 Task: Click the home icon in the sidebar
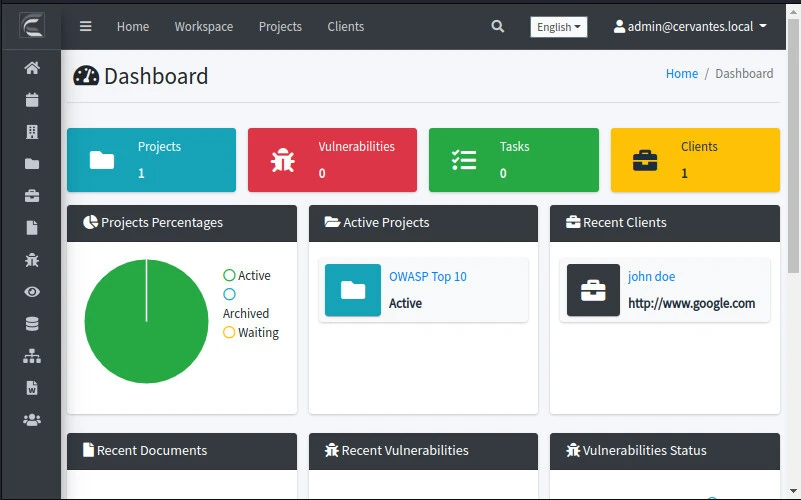pos(32,68)
